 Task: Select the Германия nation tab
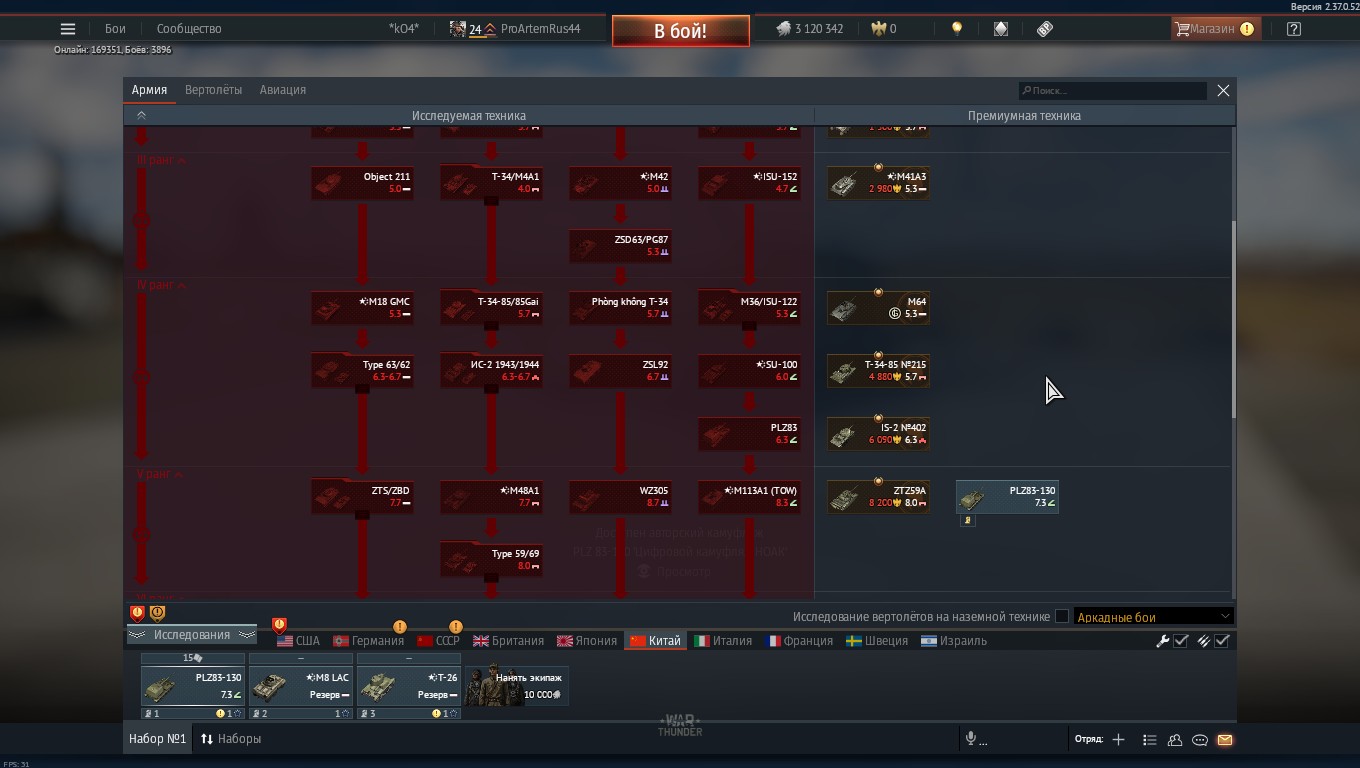[369, 641]
